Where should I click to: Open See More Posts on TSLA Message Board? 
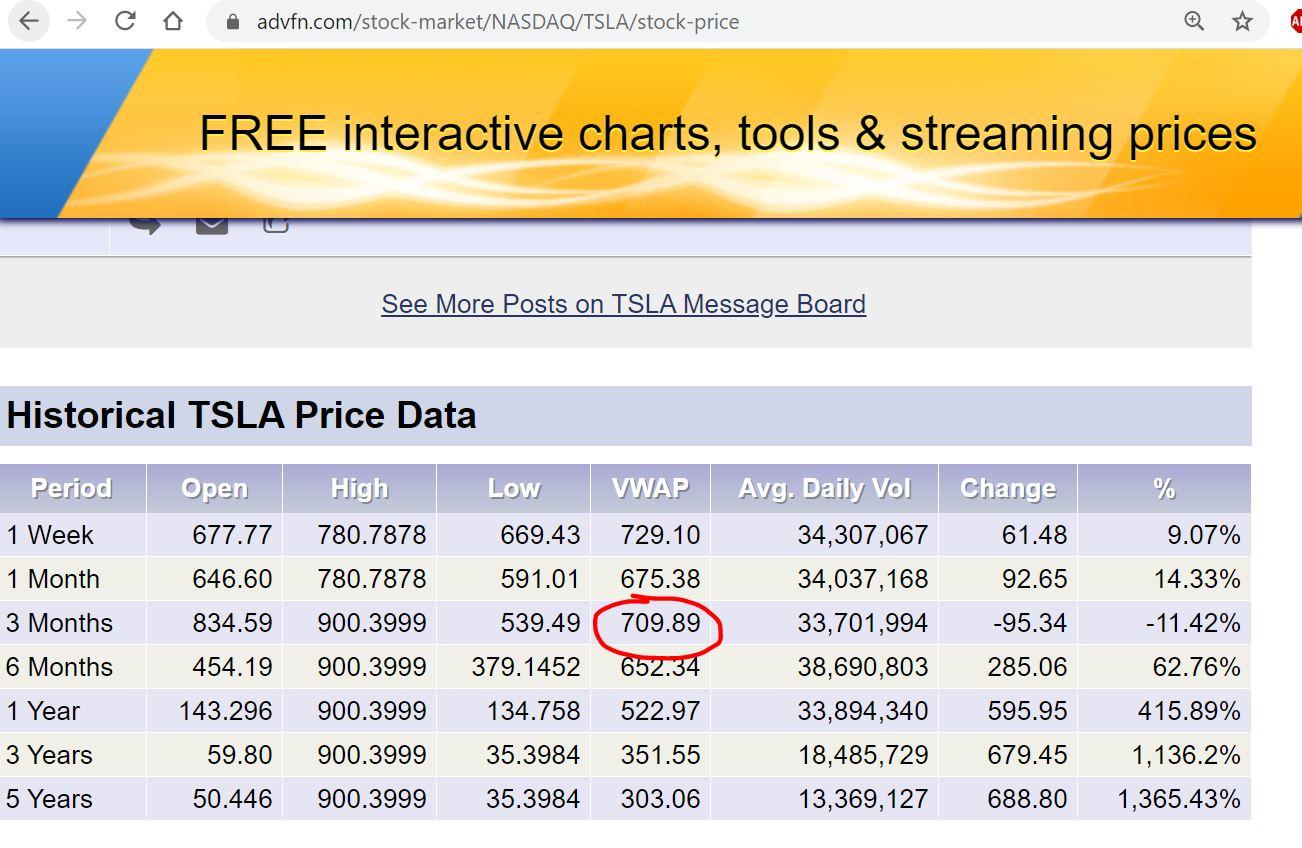click(623, 304)
